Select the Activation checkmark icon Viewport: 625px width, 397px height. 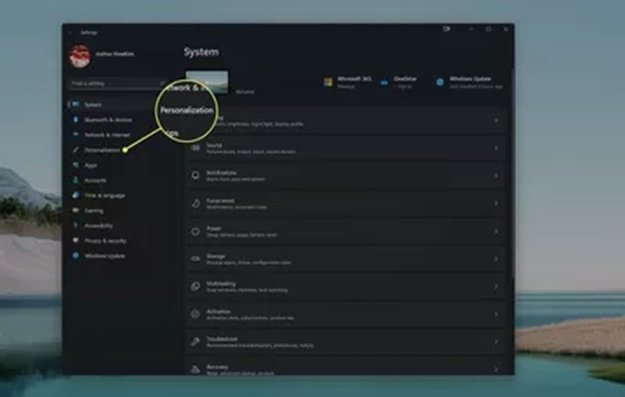pyautogui.click(x=195, y=314)
